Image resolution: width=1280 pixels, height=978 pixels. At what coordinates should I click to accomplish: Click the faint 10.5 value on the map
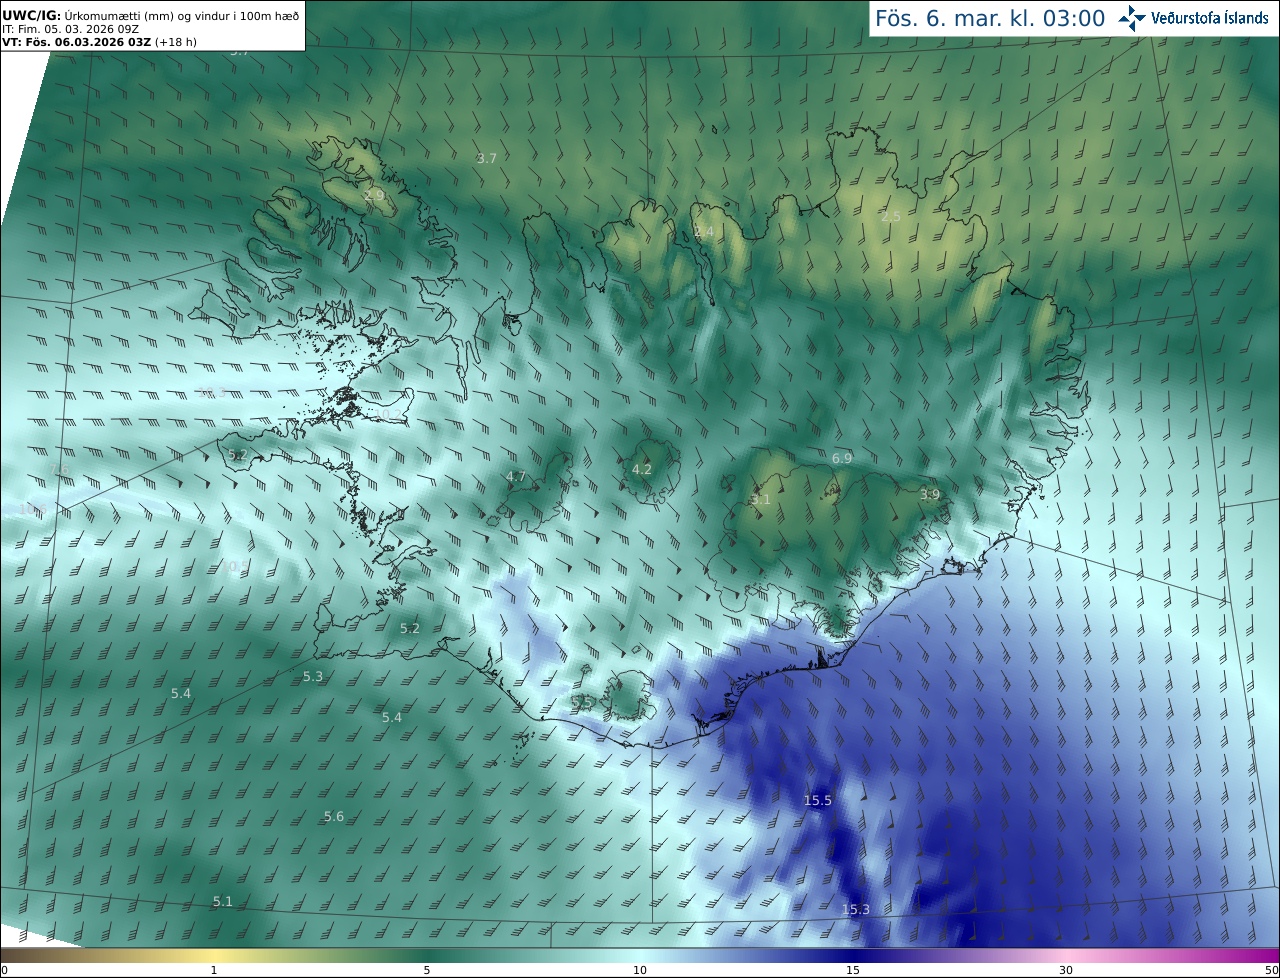click(x=233, y=566)
